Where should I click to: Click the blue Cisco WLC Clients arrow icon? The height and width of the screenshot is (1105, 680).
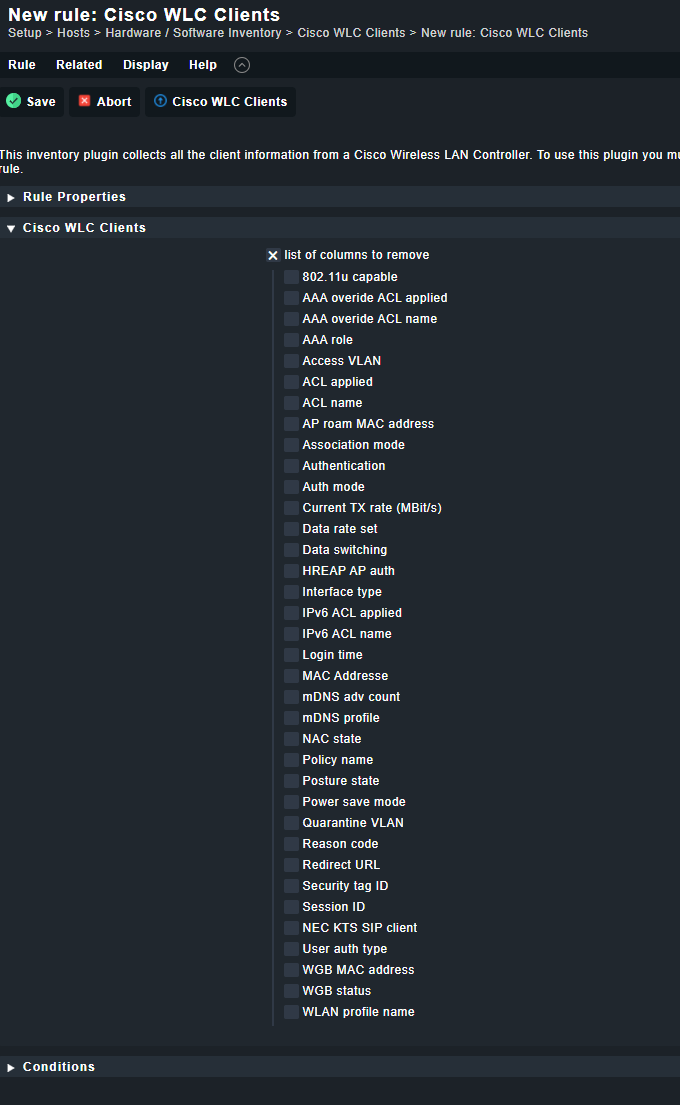click(160, 101)
